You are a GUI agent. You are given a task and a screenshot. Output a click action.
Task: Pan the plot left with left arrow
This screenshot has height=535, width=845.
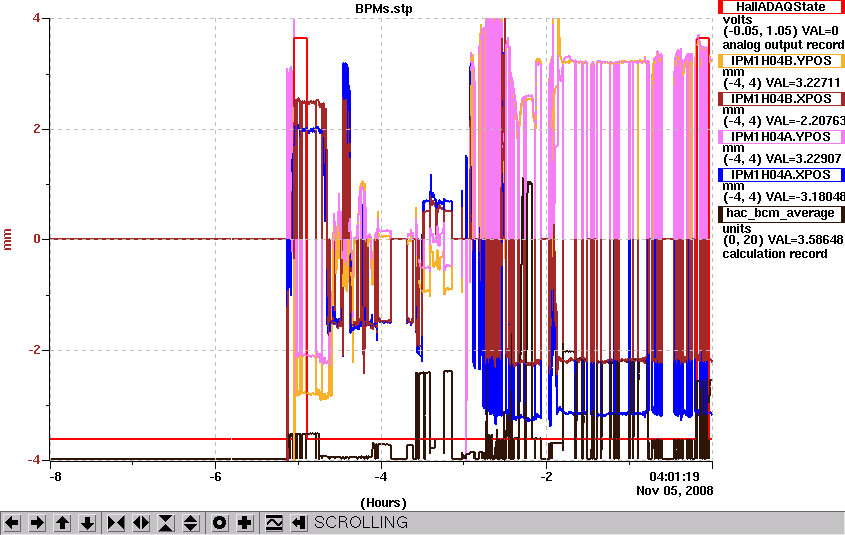click(x=12, y=523)
